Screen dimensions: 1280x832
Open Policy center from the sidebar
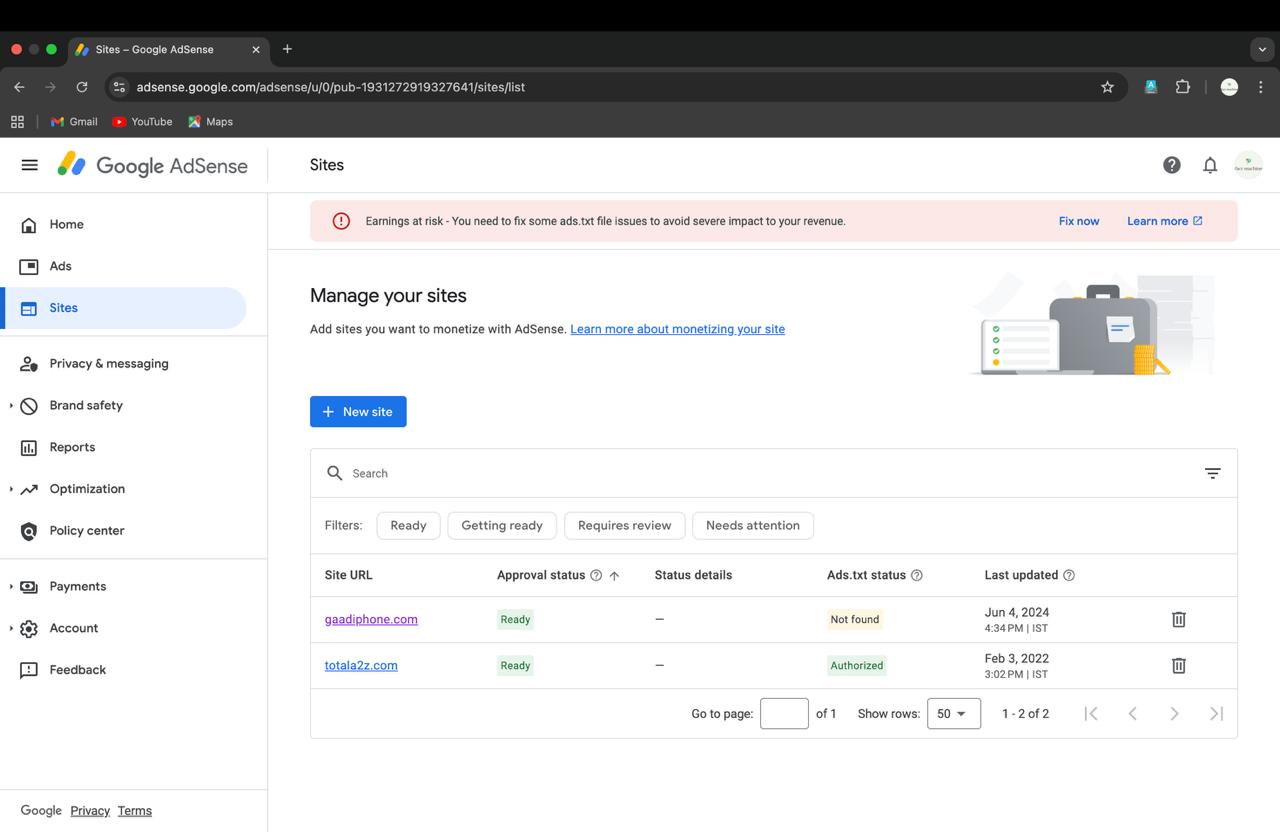tap(87, 531)
